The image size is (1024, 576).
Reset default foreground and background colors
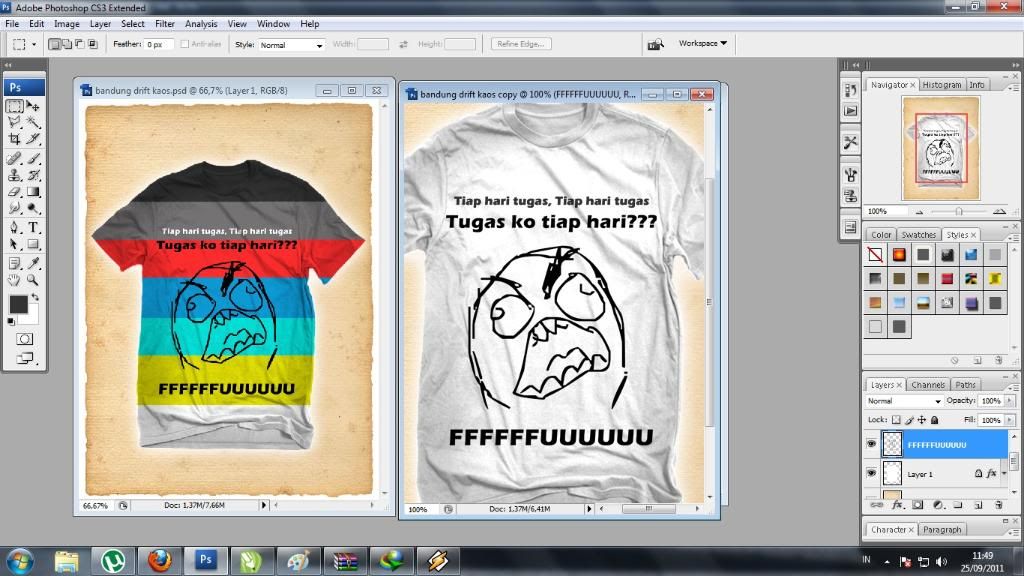11,321
